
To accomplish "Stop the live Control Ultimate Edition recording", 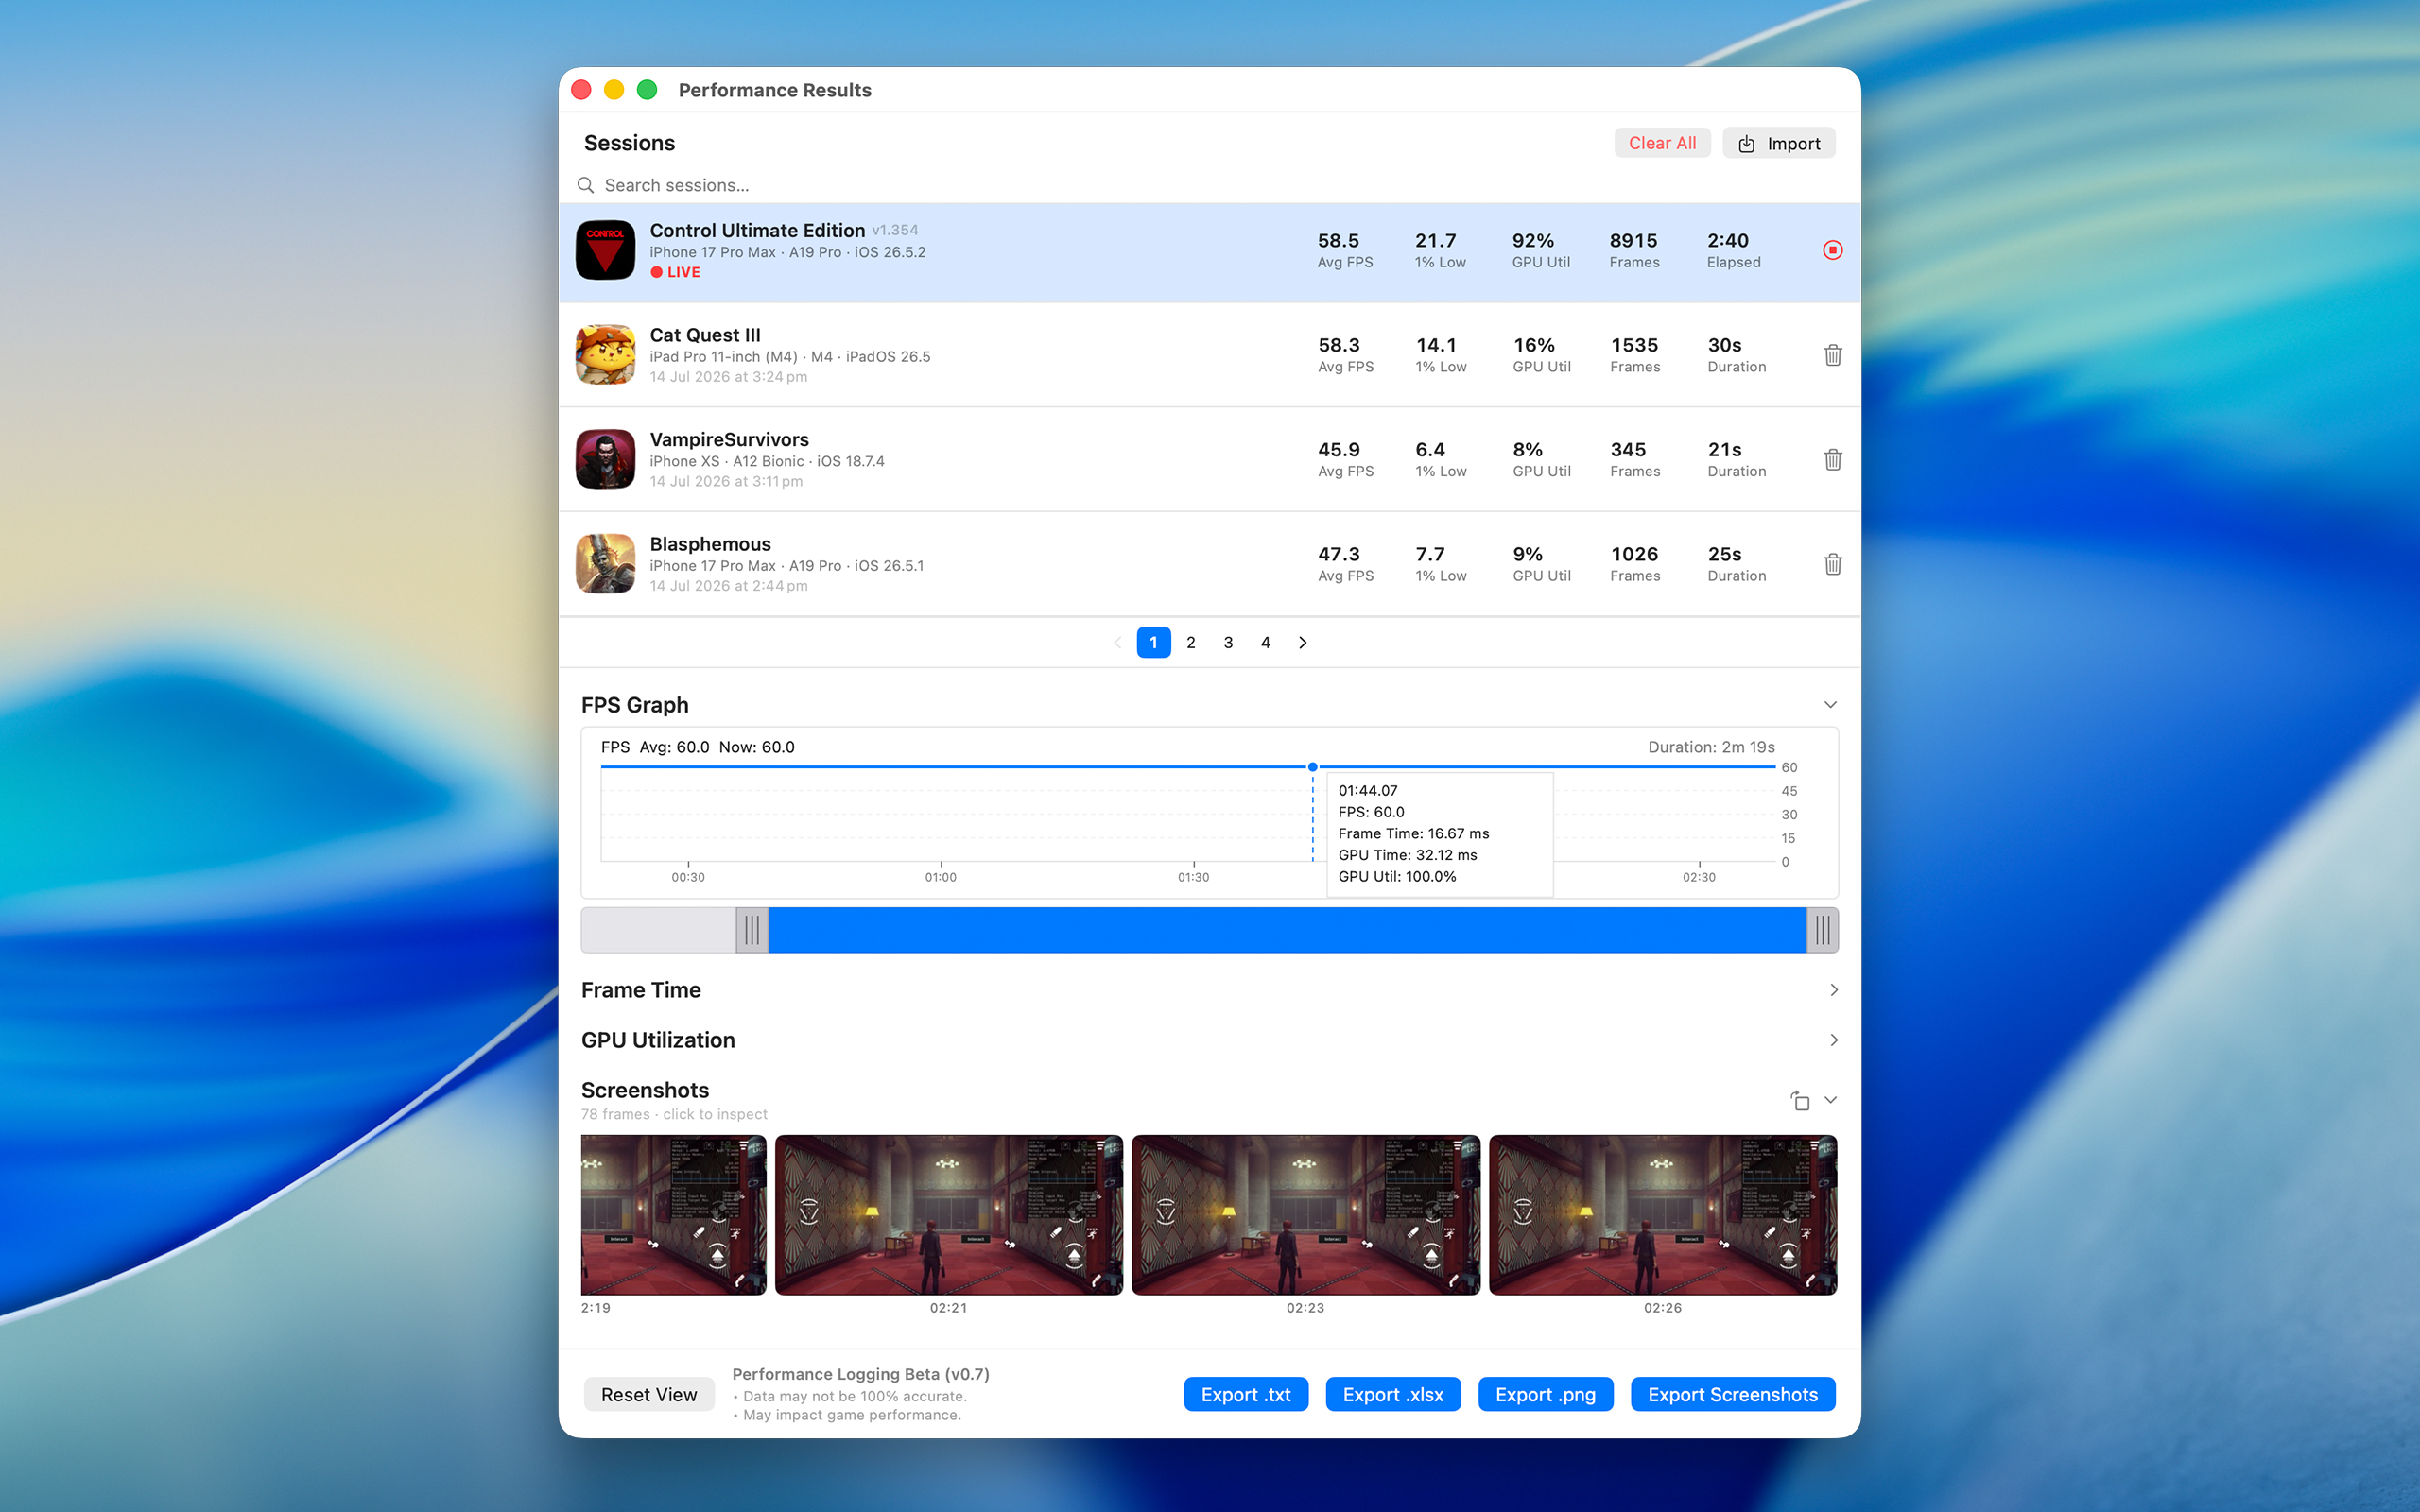I will pyautogui.click(x=1832, y=250).
